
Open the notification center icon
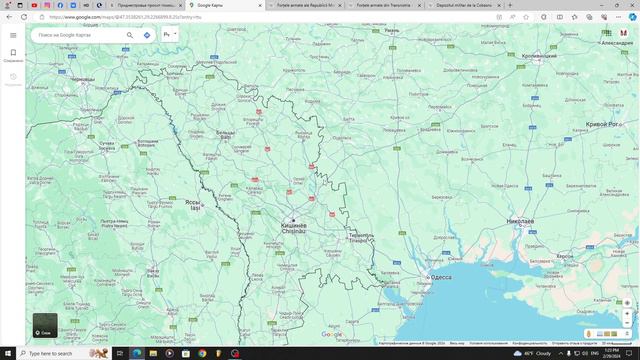pos(629,353)
